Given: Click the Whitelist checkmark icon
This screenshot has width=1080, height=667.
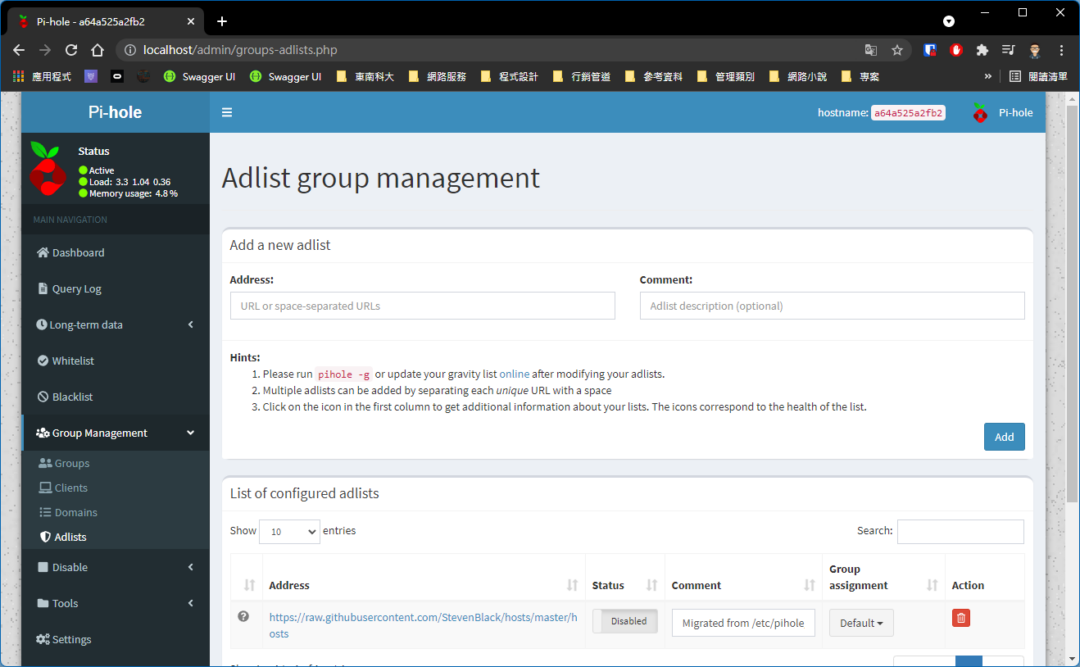Looking at the screenshot, I should [x=43, y=360].
